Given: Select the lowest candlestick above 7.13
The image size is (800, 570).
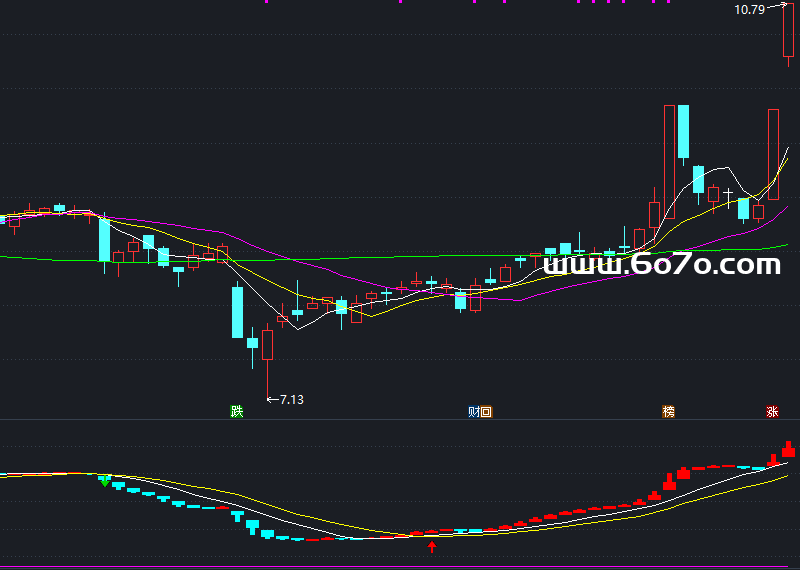Looking at the screenshot, I should pos(267,345).
